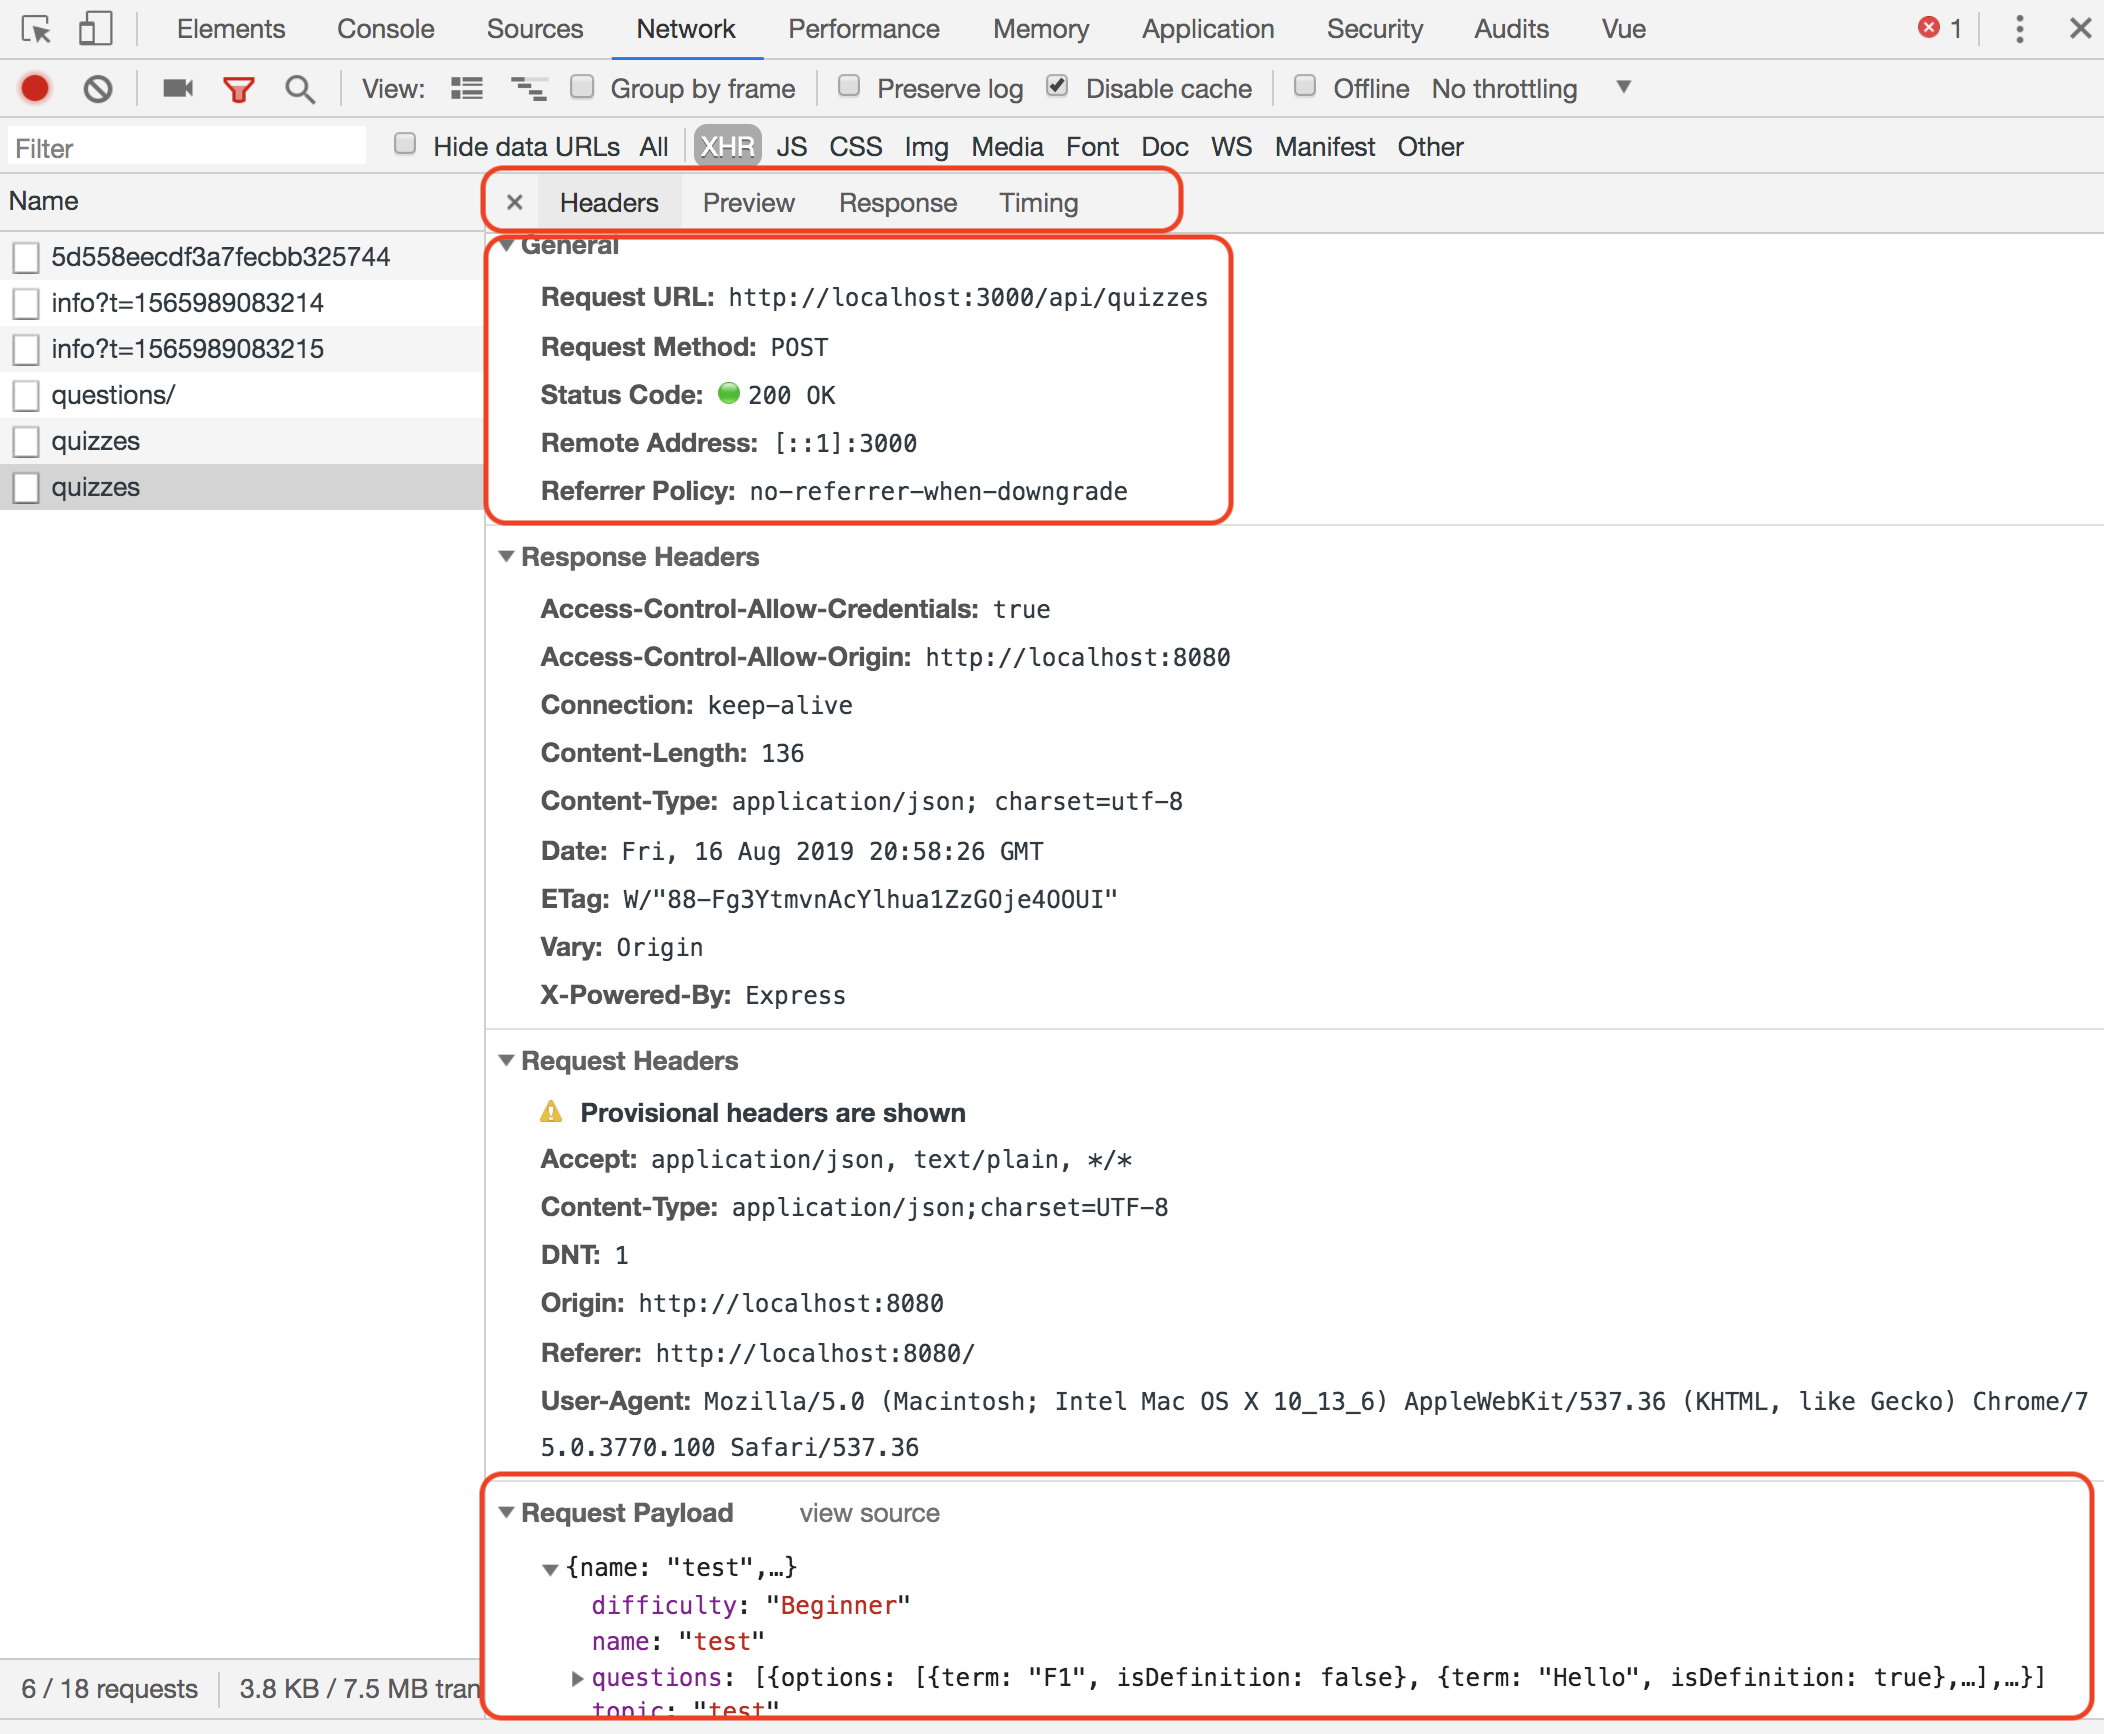Switch to the Performance tab

(864, 29)
